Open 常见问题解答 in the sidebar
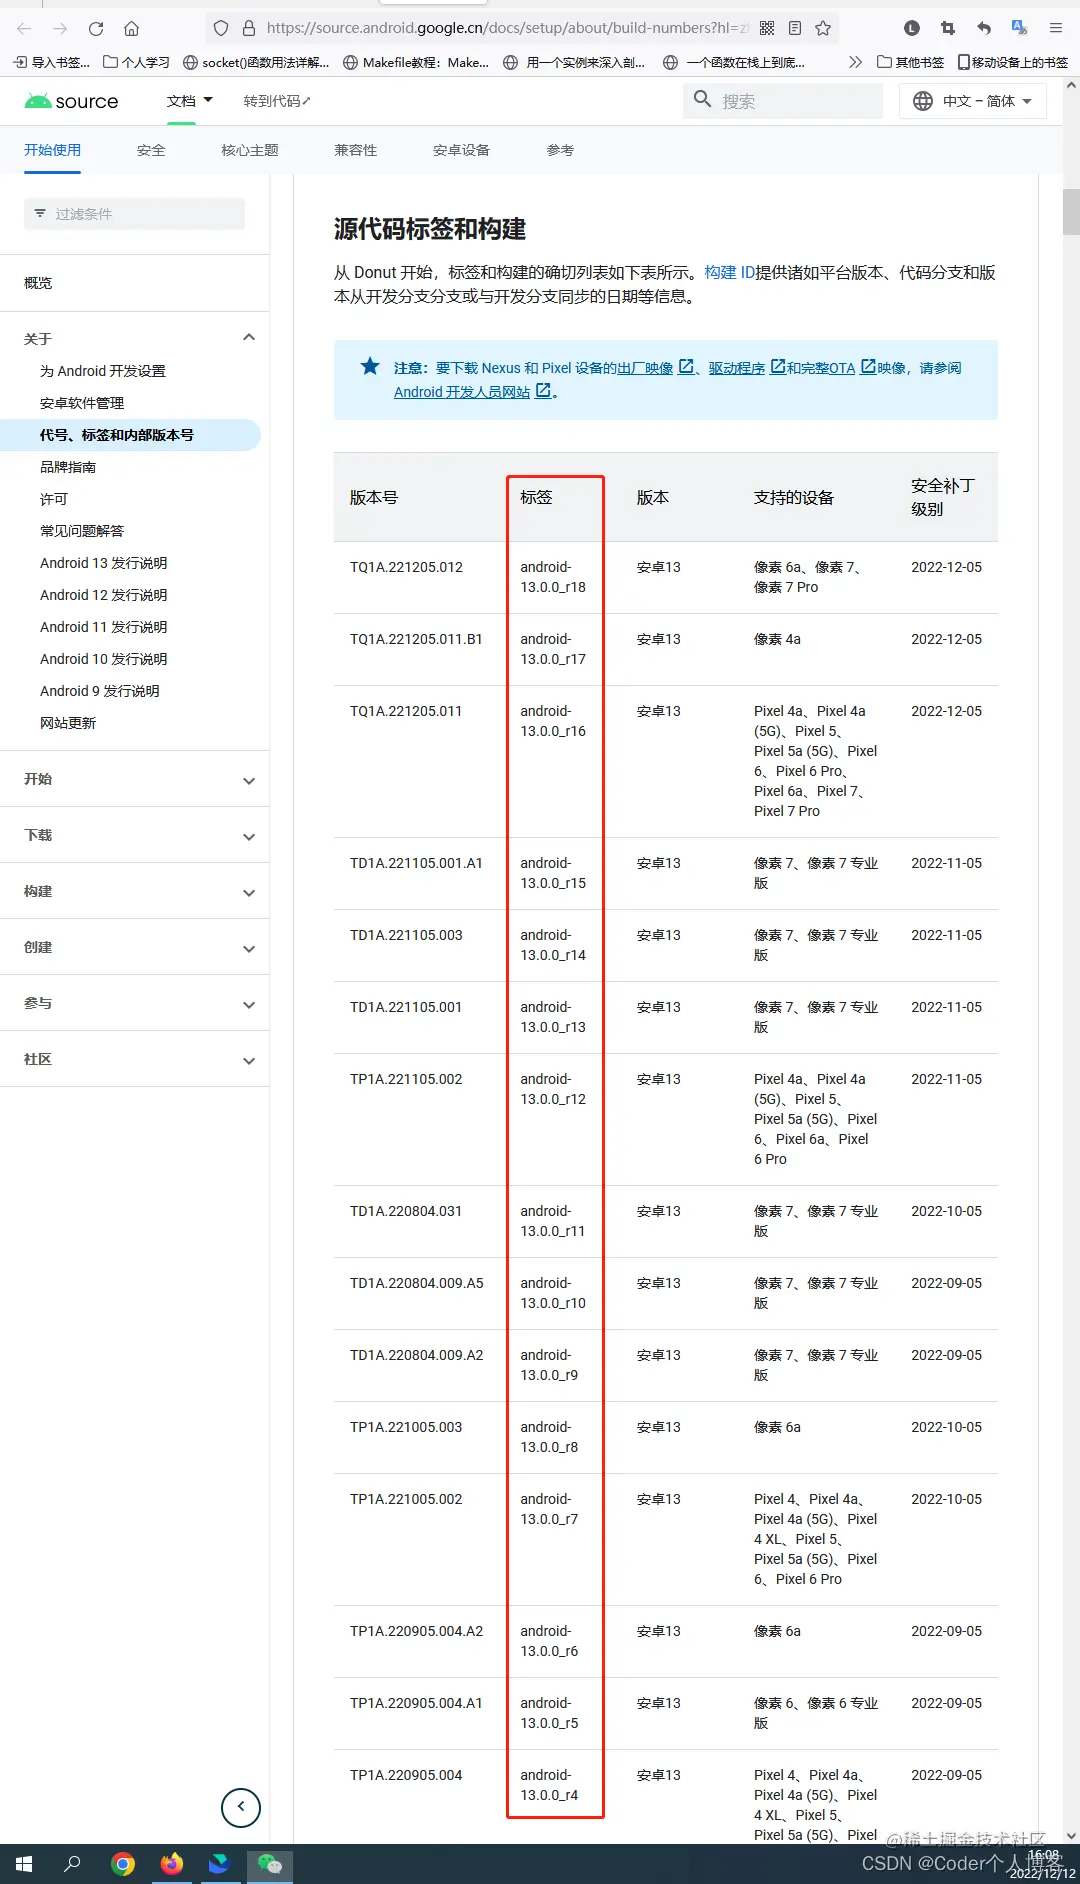 pos(82,531)
